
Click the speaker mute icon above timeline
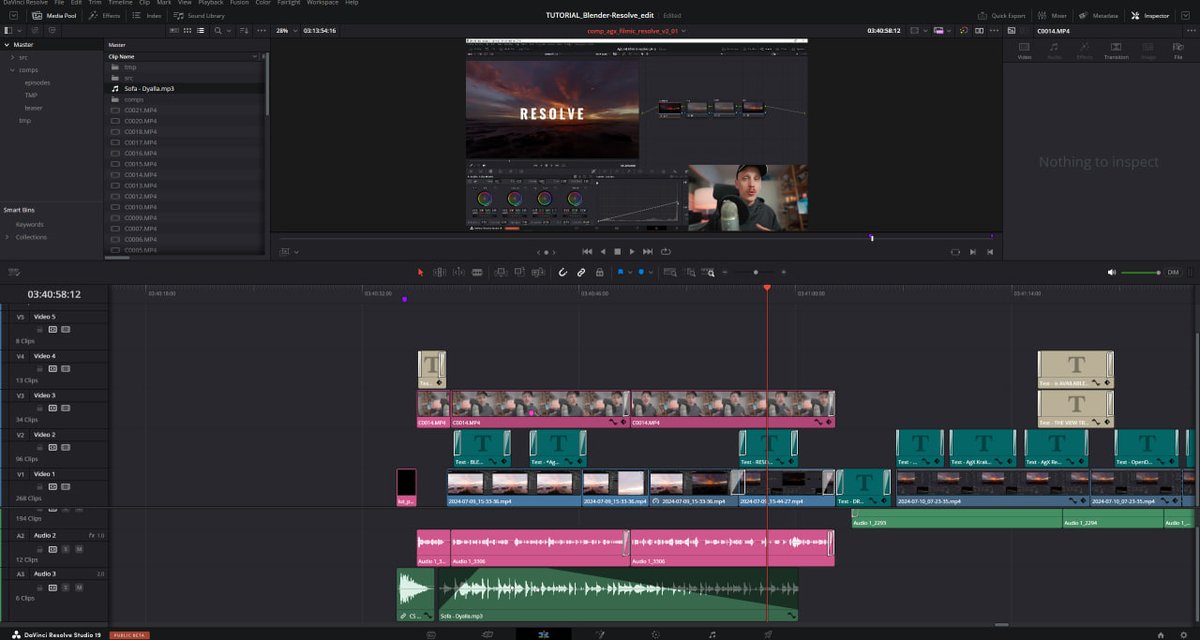(1112, 273)
